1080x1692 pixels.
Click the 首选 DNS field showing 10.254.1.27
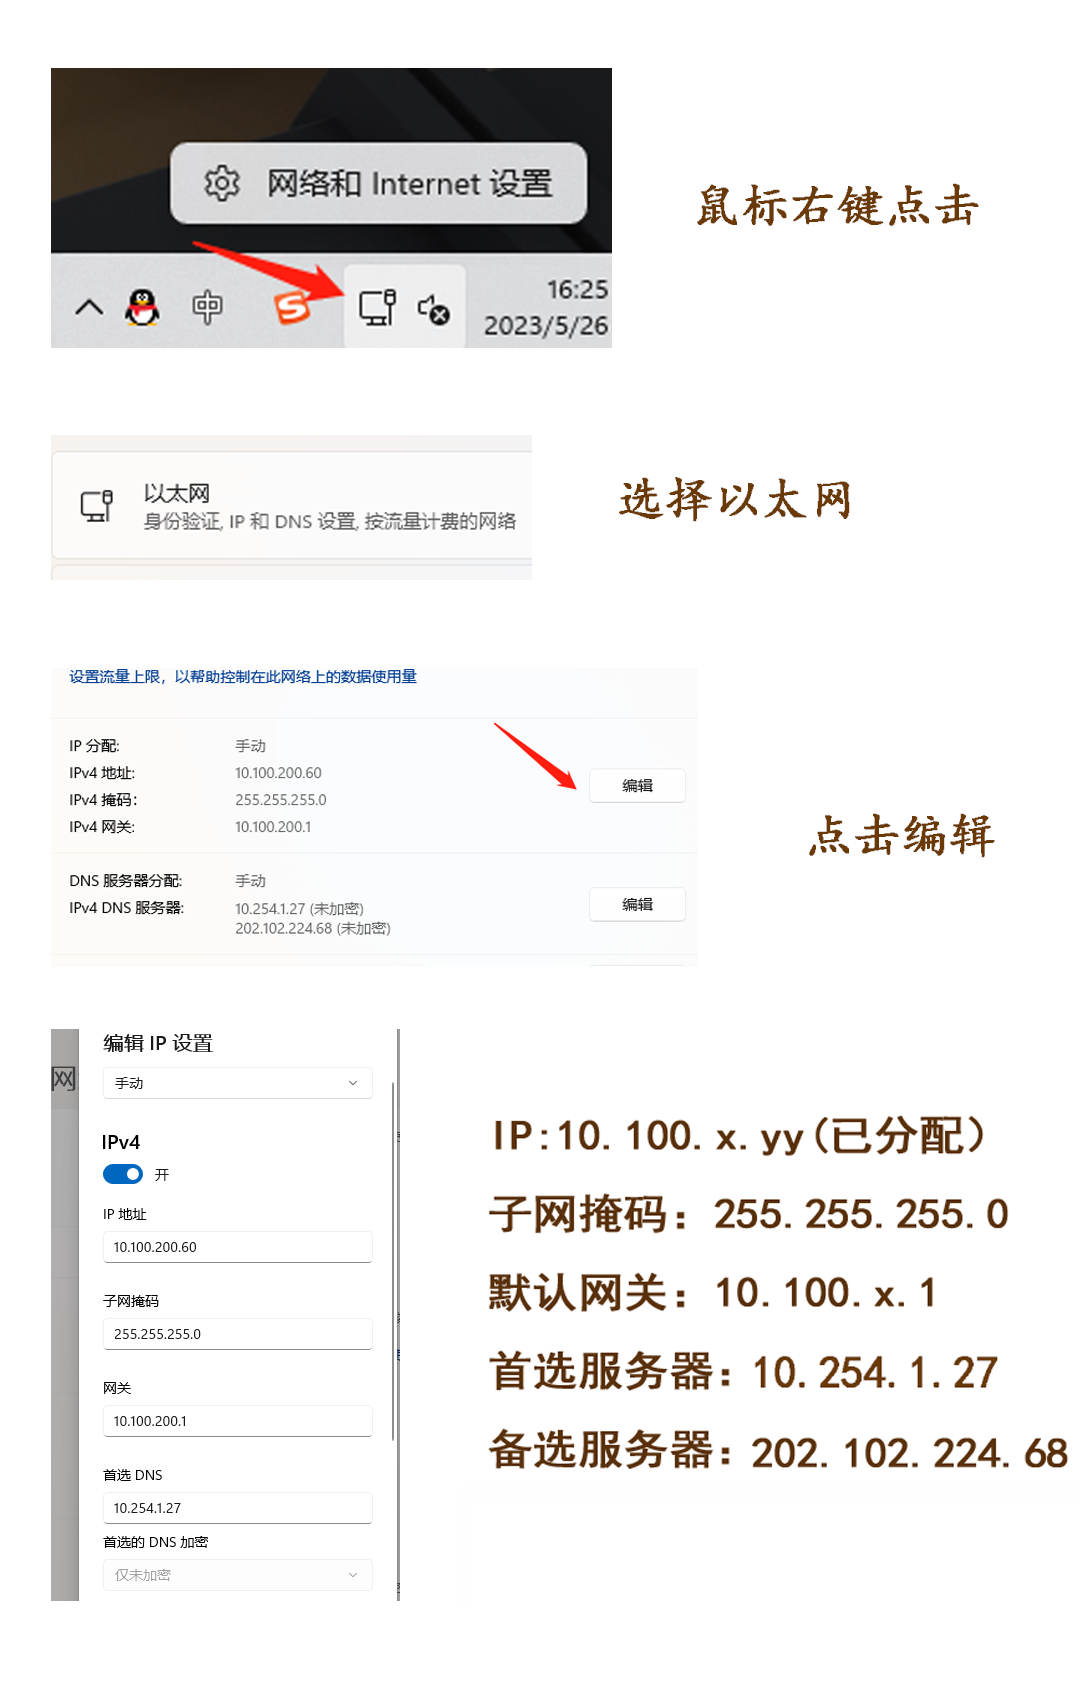click(x=237, y=1508)
